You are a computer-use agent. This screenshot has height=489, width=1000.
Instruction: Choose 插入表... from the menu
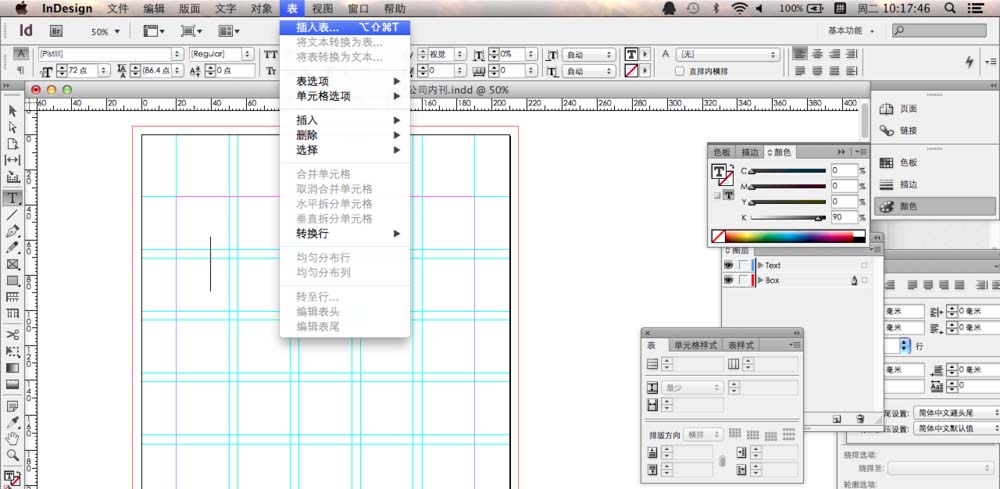pos(318,28)
